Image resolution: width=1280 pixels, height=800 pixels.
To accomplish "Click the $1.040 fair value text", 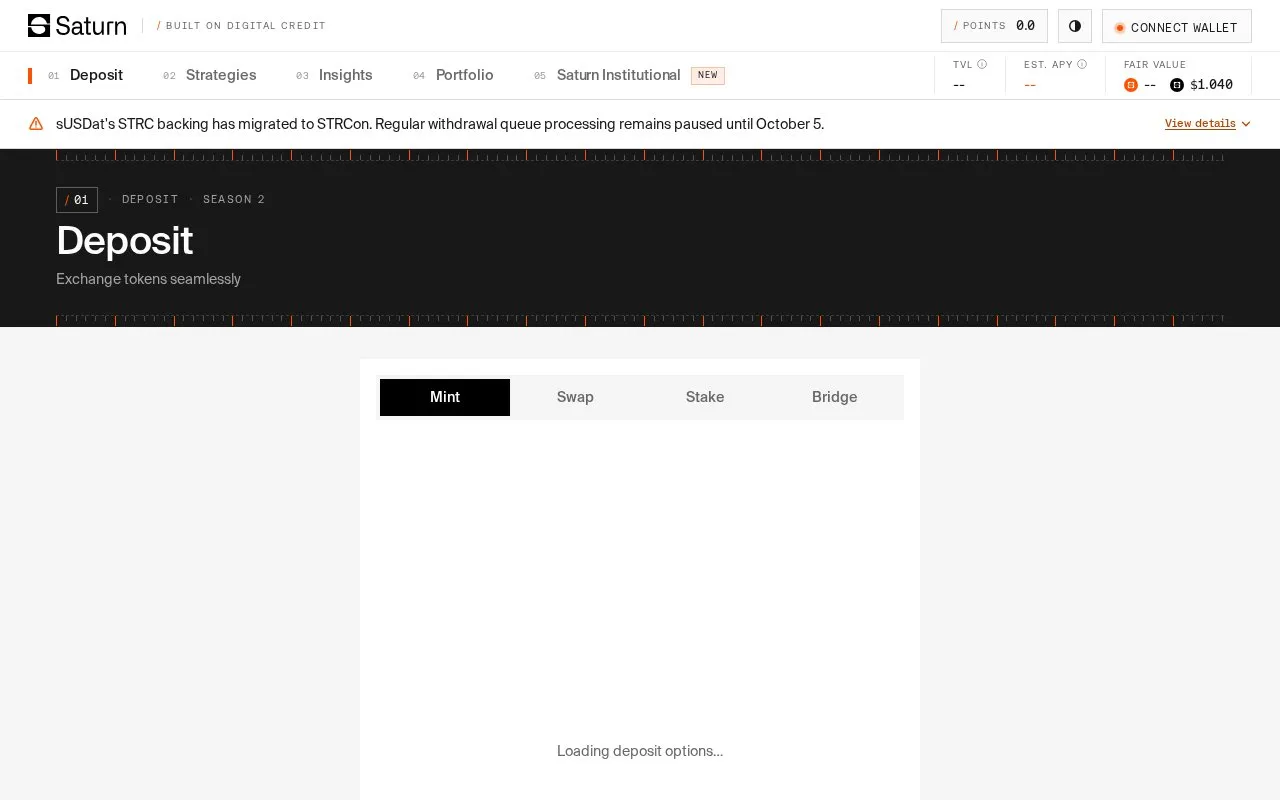I will pos(1211,85).
